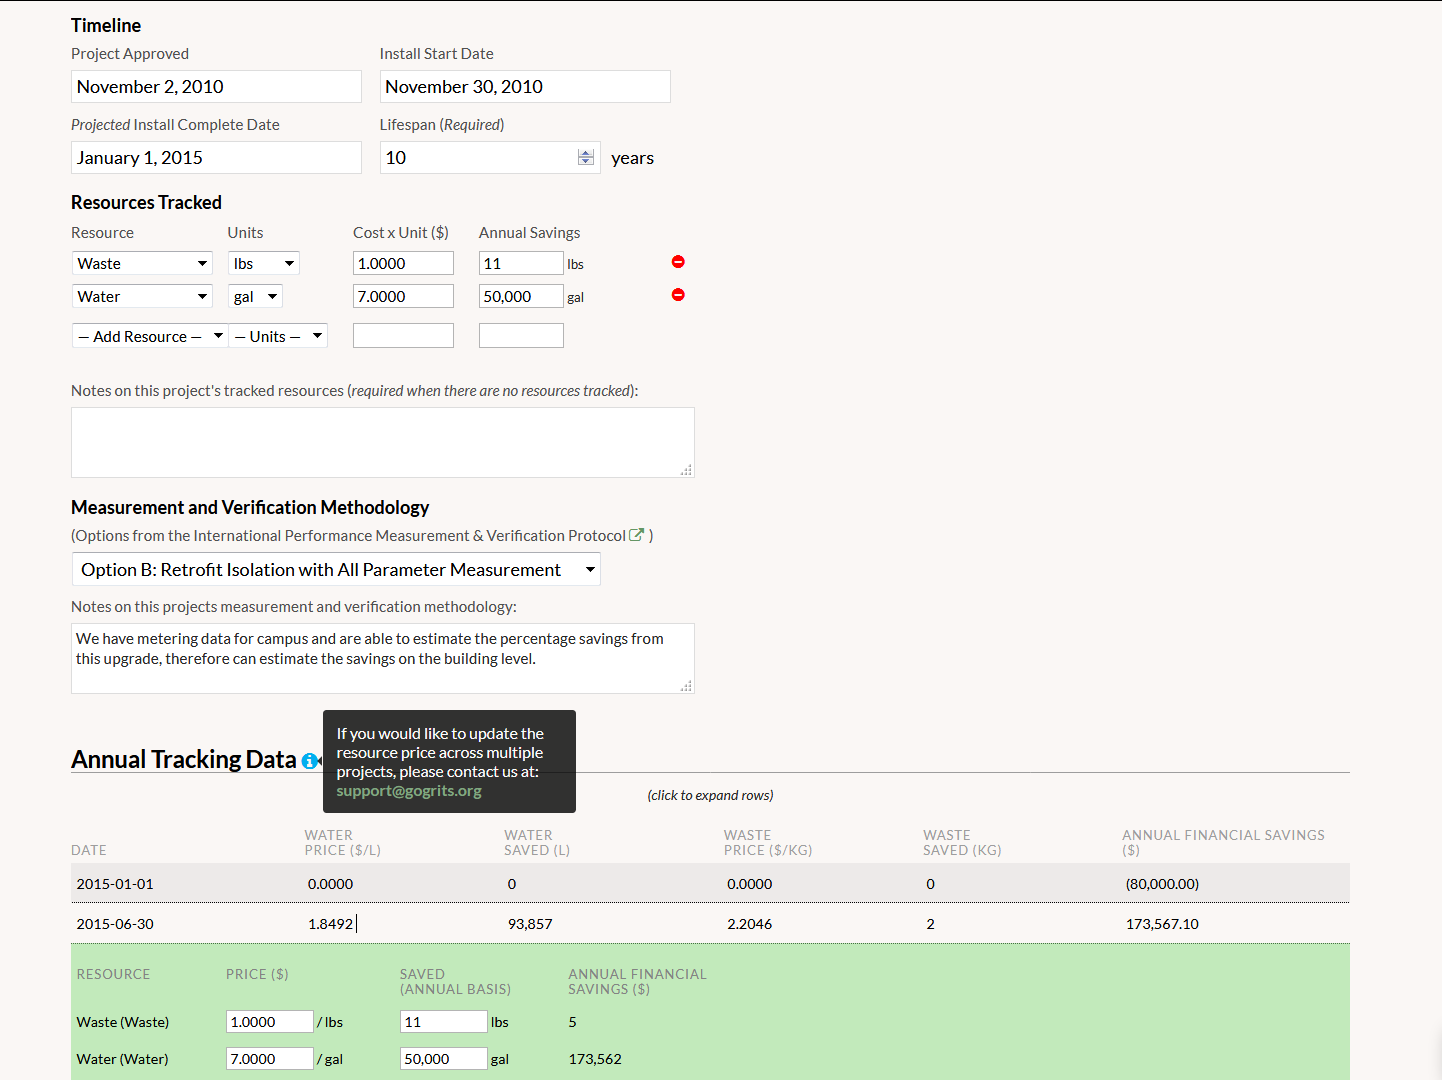This screenshot has width=1442, height=1080.
Task: Remove the Water resource row
Action: 678,295
